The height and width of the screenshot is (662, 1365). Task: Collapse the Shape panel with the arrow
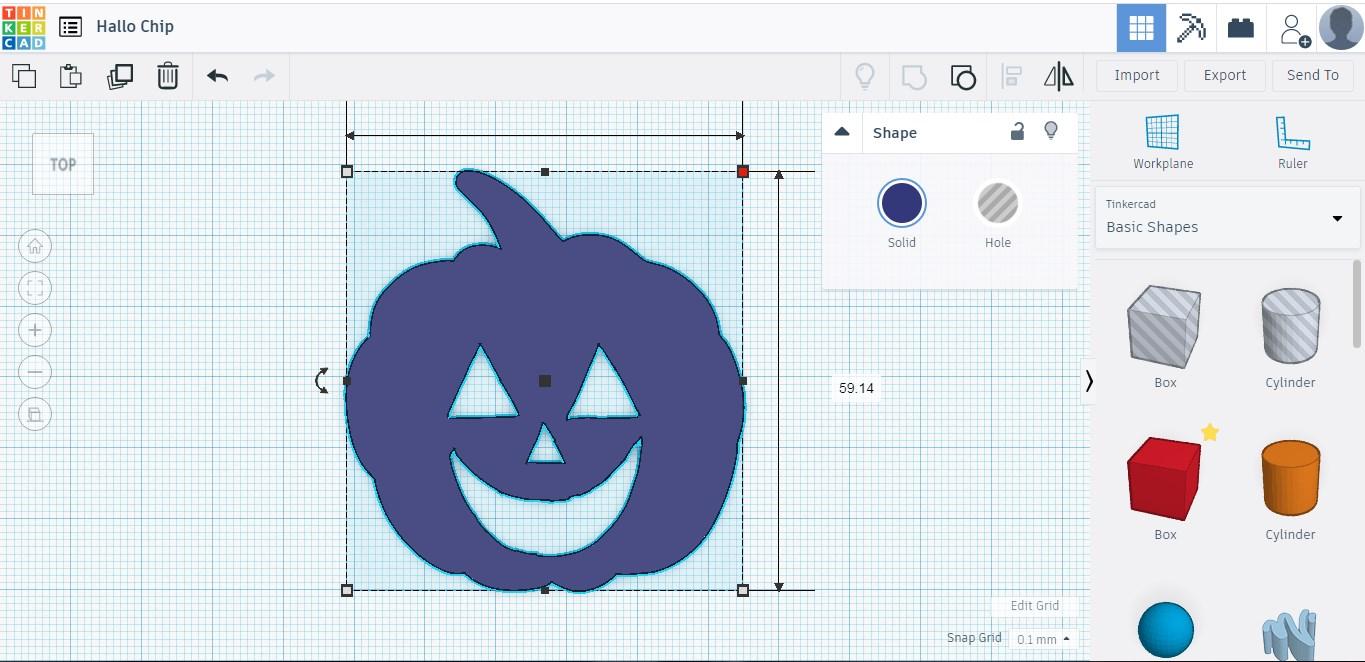841,131
